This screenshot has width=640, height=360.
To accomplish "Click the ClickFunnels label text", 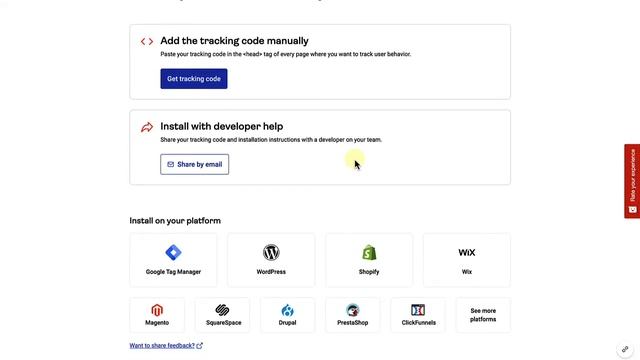I will click(419, 322).
